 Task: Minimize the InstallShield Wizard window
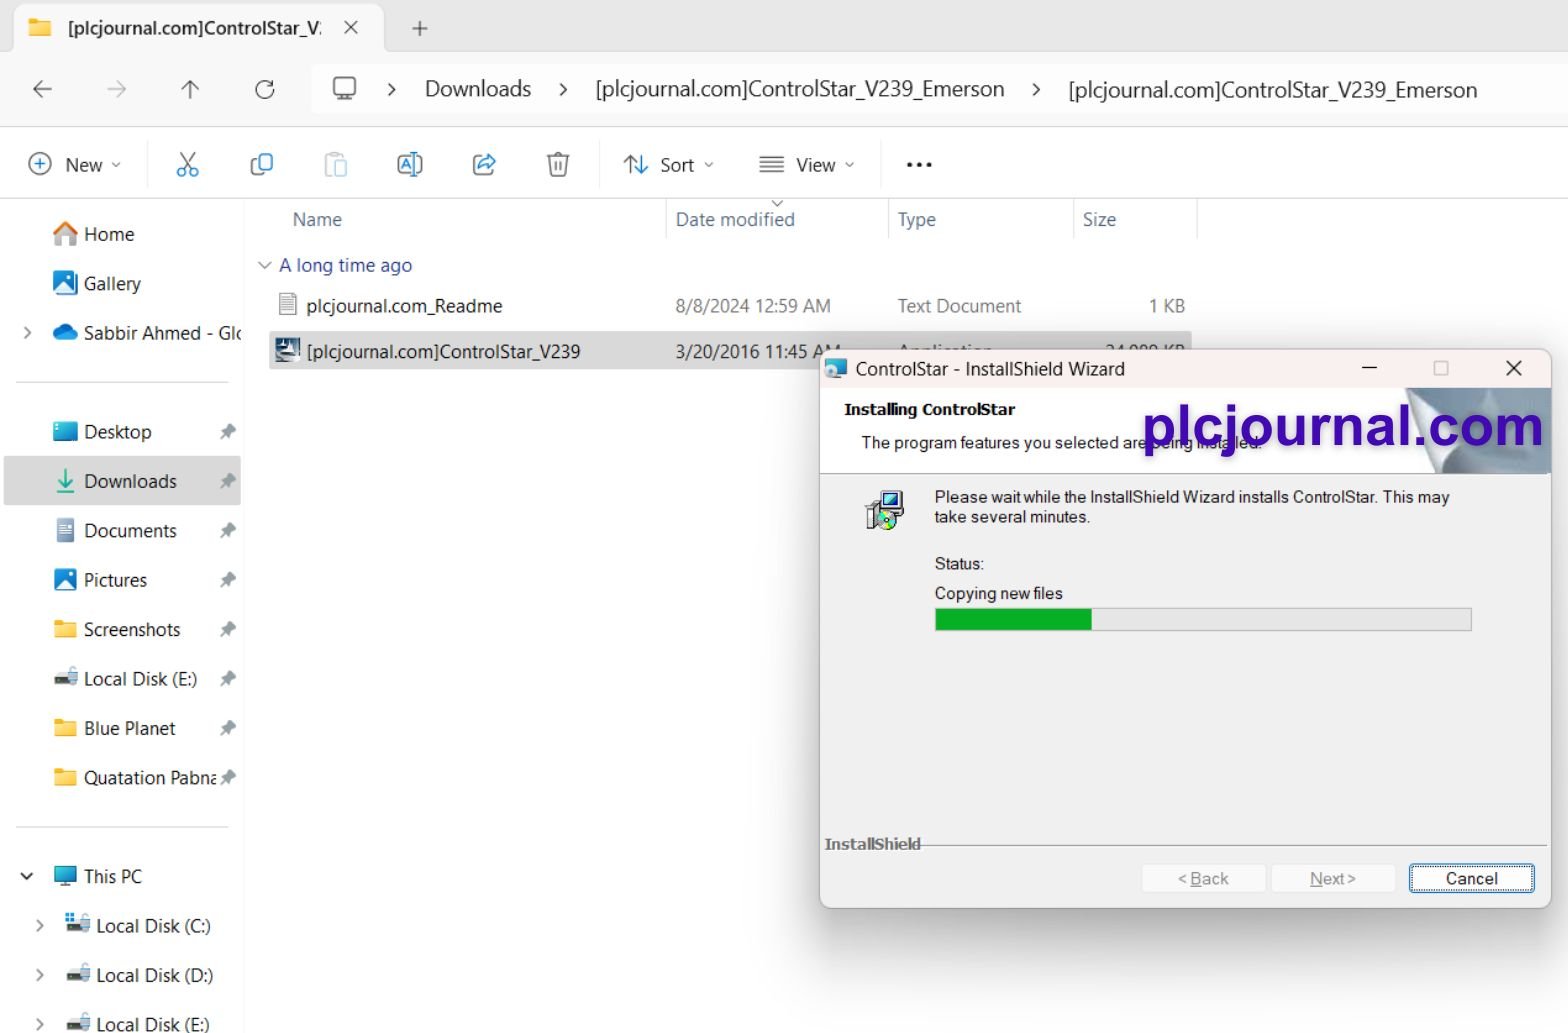[x=1370, y=369]
